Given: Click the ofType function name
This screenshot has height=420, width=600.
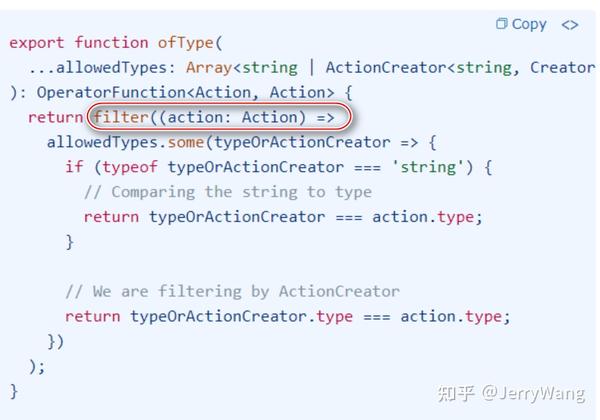Looking at the screenshot, I should pos(185,42).
